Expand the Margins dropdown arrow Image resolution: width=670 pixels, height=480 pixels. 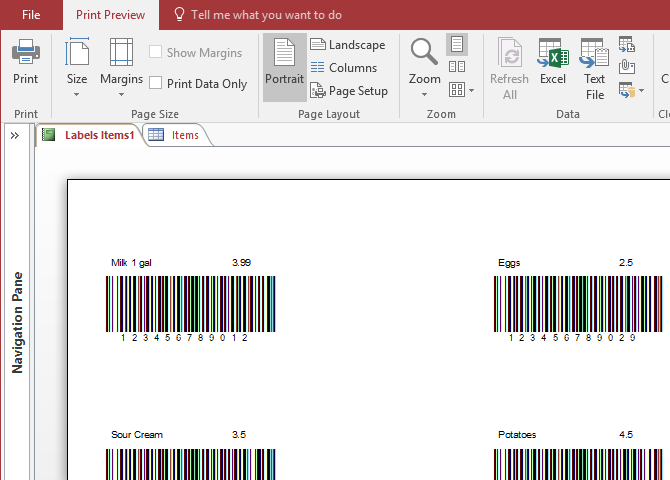coord(121,94)
